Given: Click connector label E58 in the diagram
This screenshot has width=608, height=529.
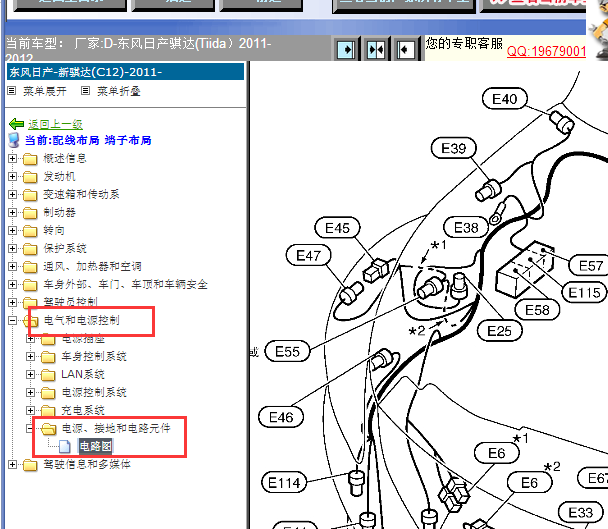Looking at the screenshot, I should coord(537,310).
